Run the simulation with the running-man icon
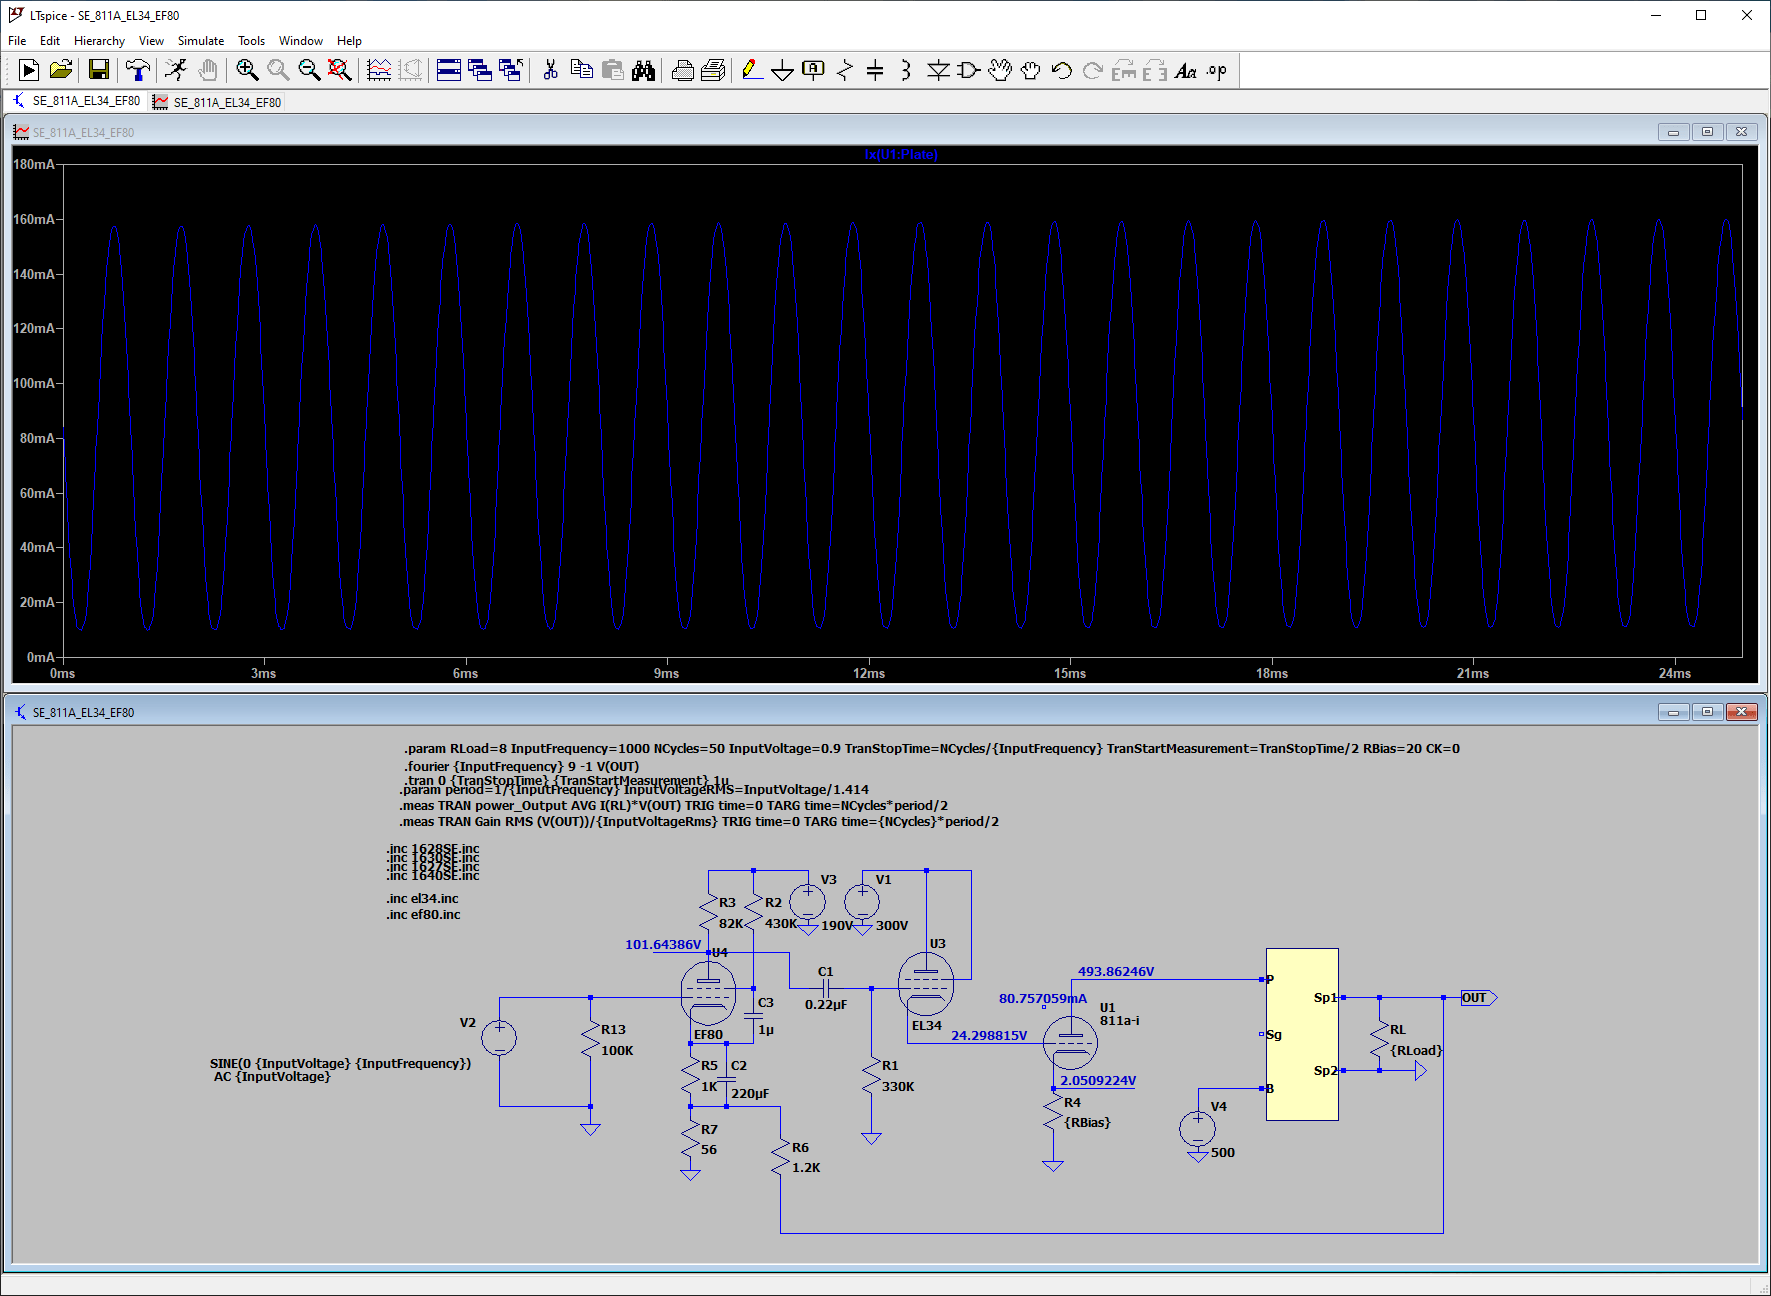The height and width of the screenshot is (1296, 1771). coord(176,70)
